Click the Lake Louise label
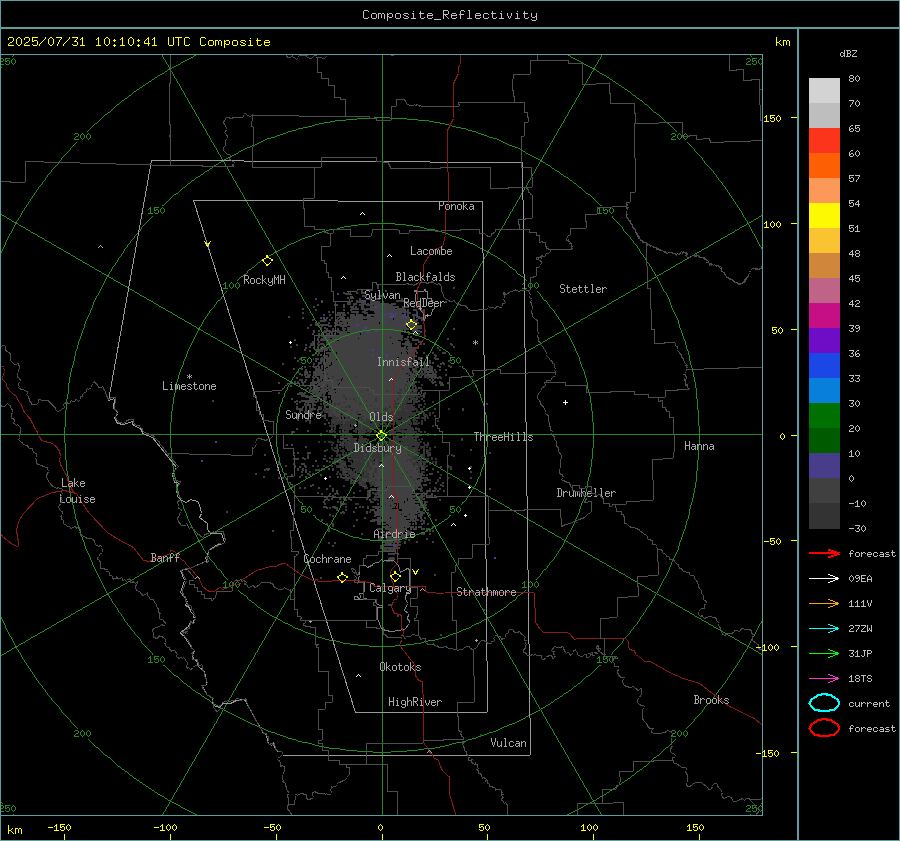The height and width of the screenshot is (841, 900). point(77,491)
